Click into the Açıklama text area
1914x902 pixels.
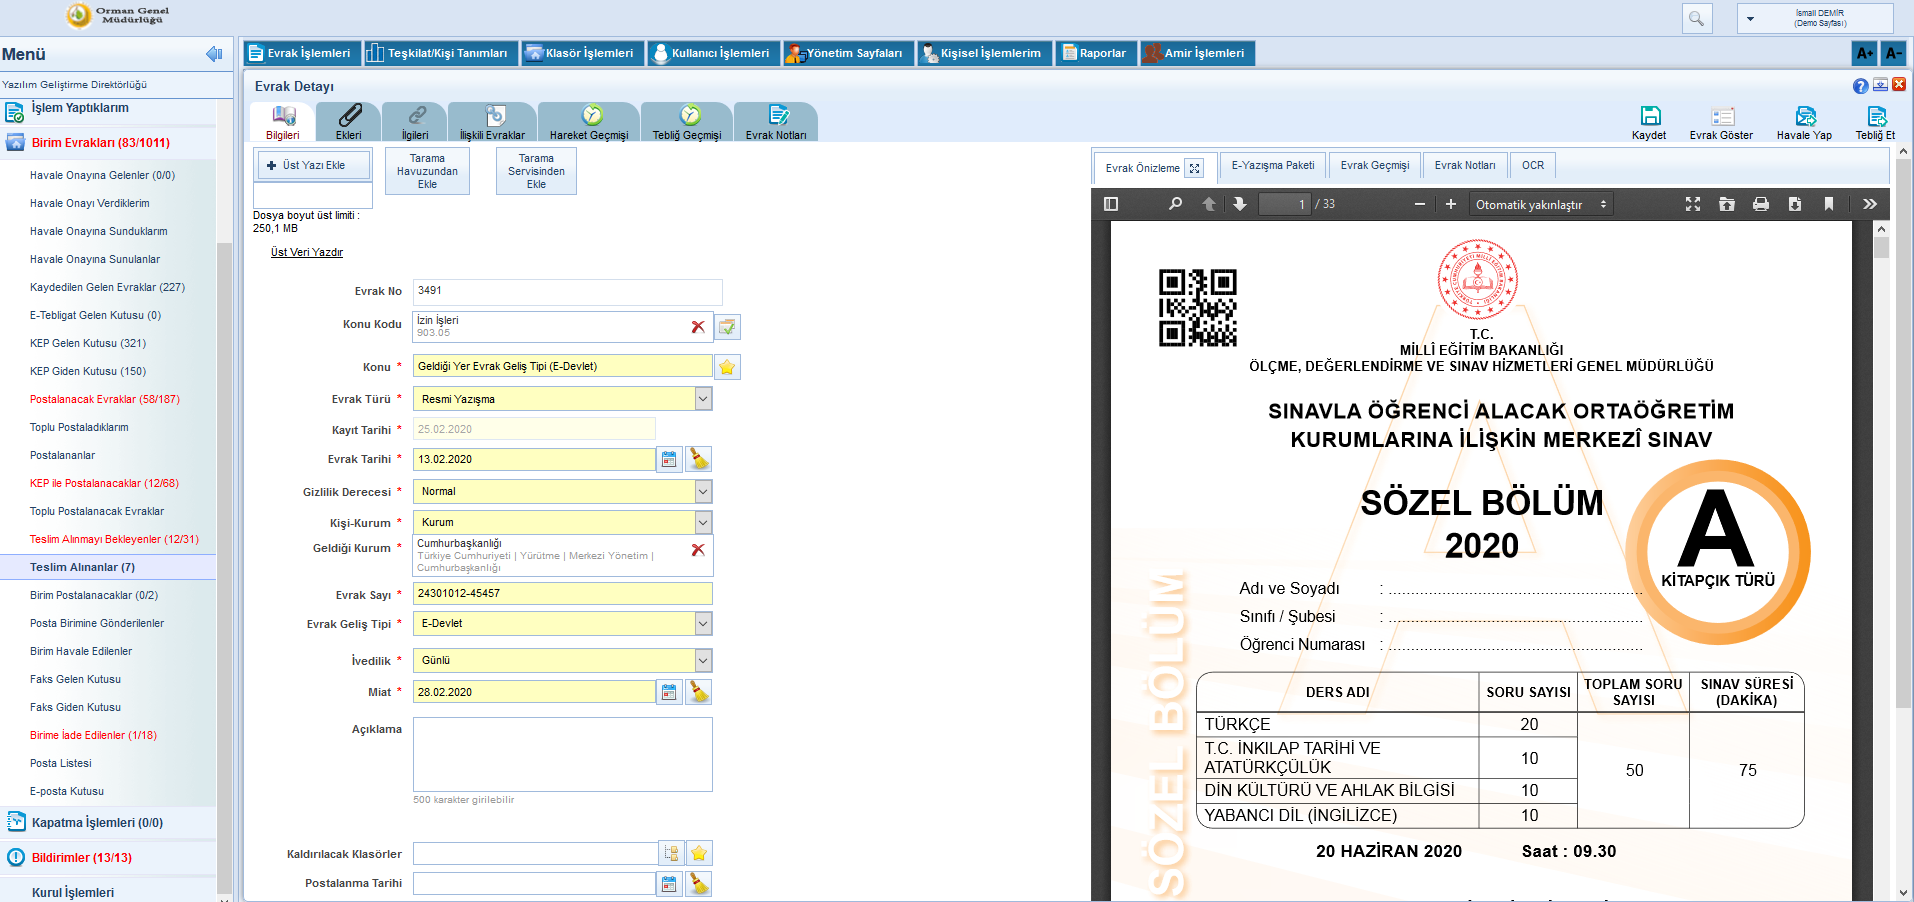coord(562,754)
